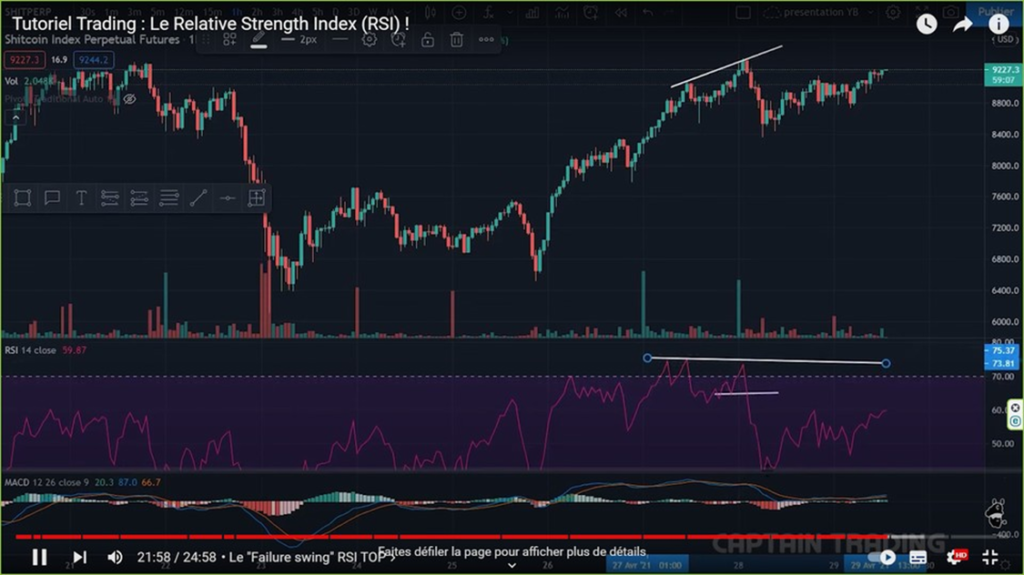
Task: Select the left handle of the RSI trendline
Action: click(x=647, y=358)
